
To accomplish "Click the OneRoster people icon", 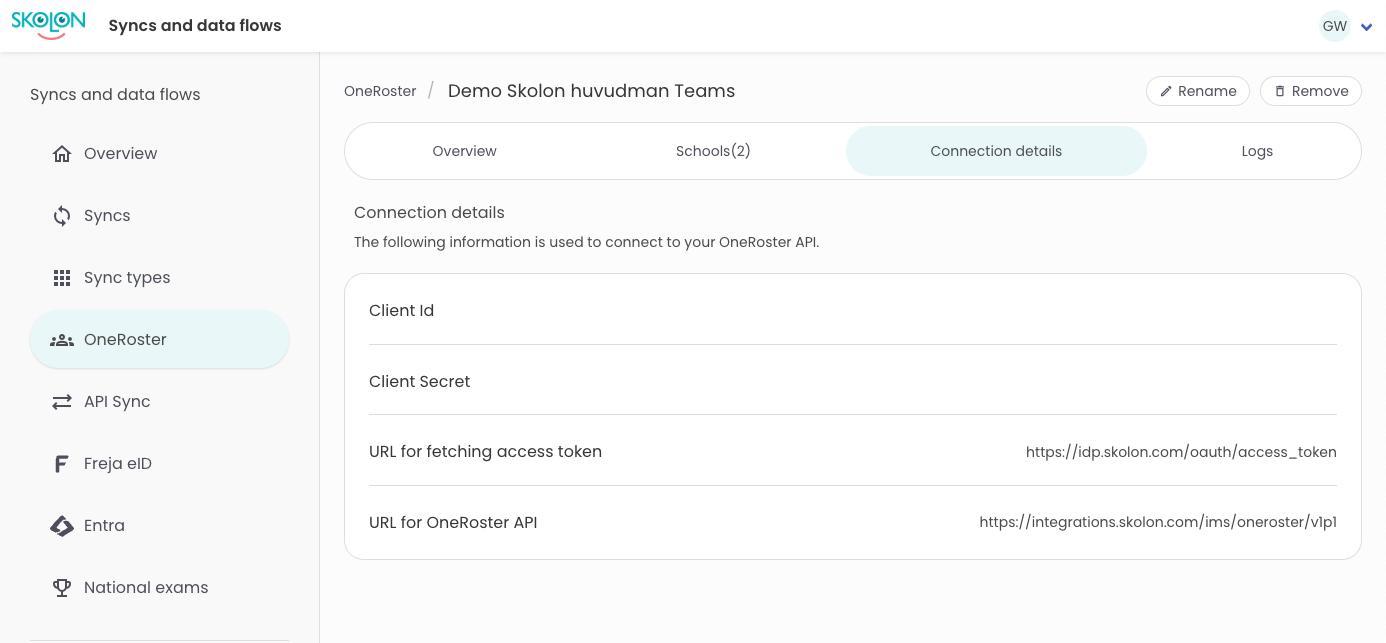I will [x=62, y=340].
